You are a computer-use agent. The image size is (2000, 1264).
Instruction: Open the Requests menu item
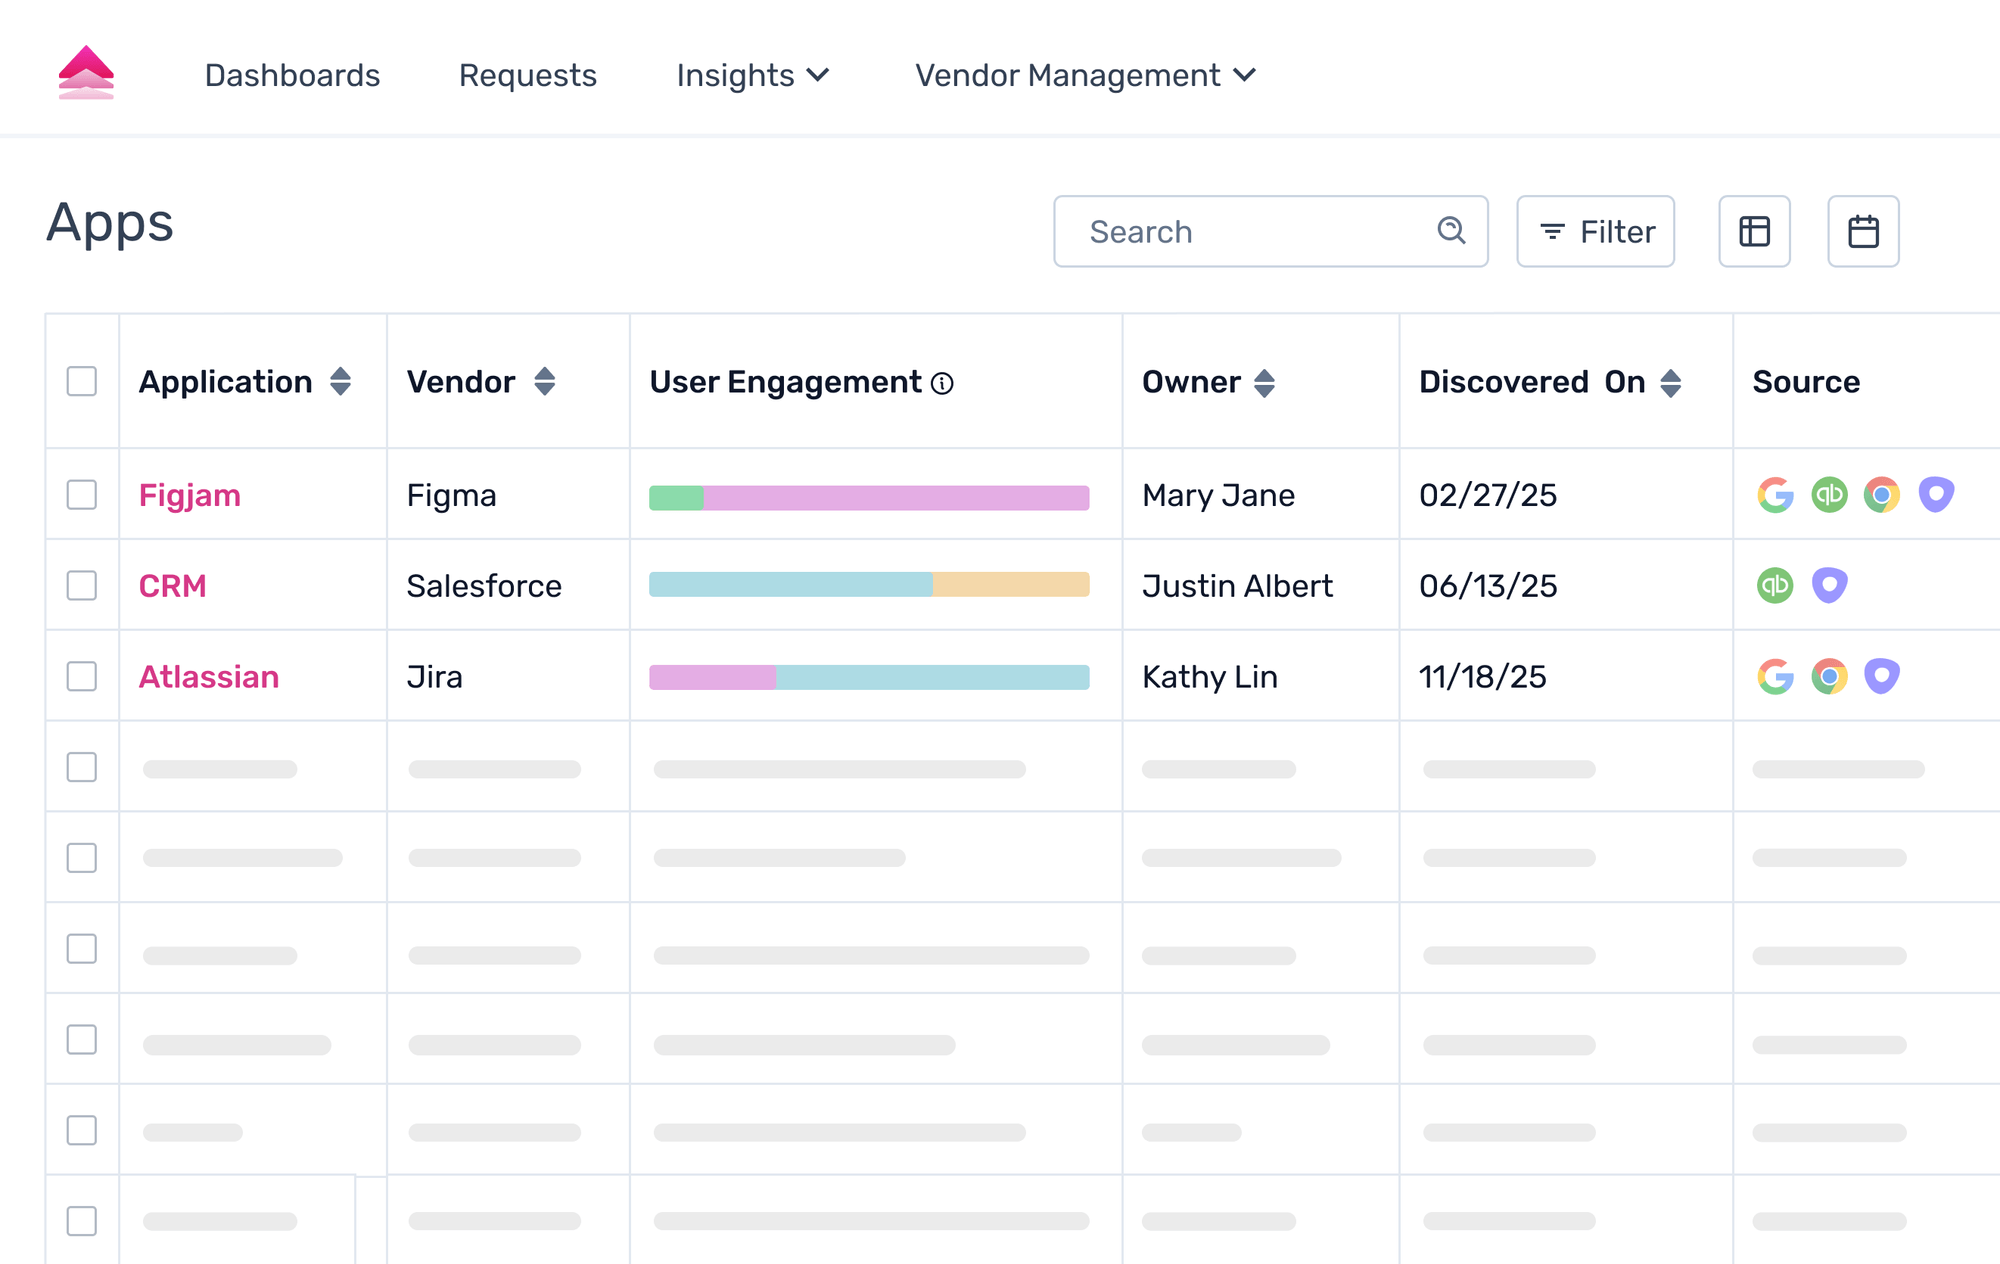[x=527, y=75]
